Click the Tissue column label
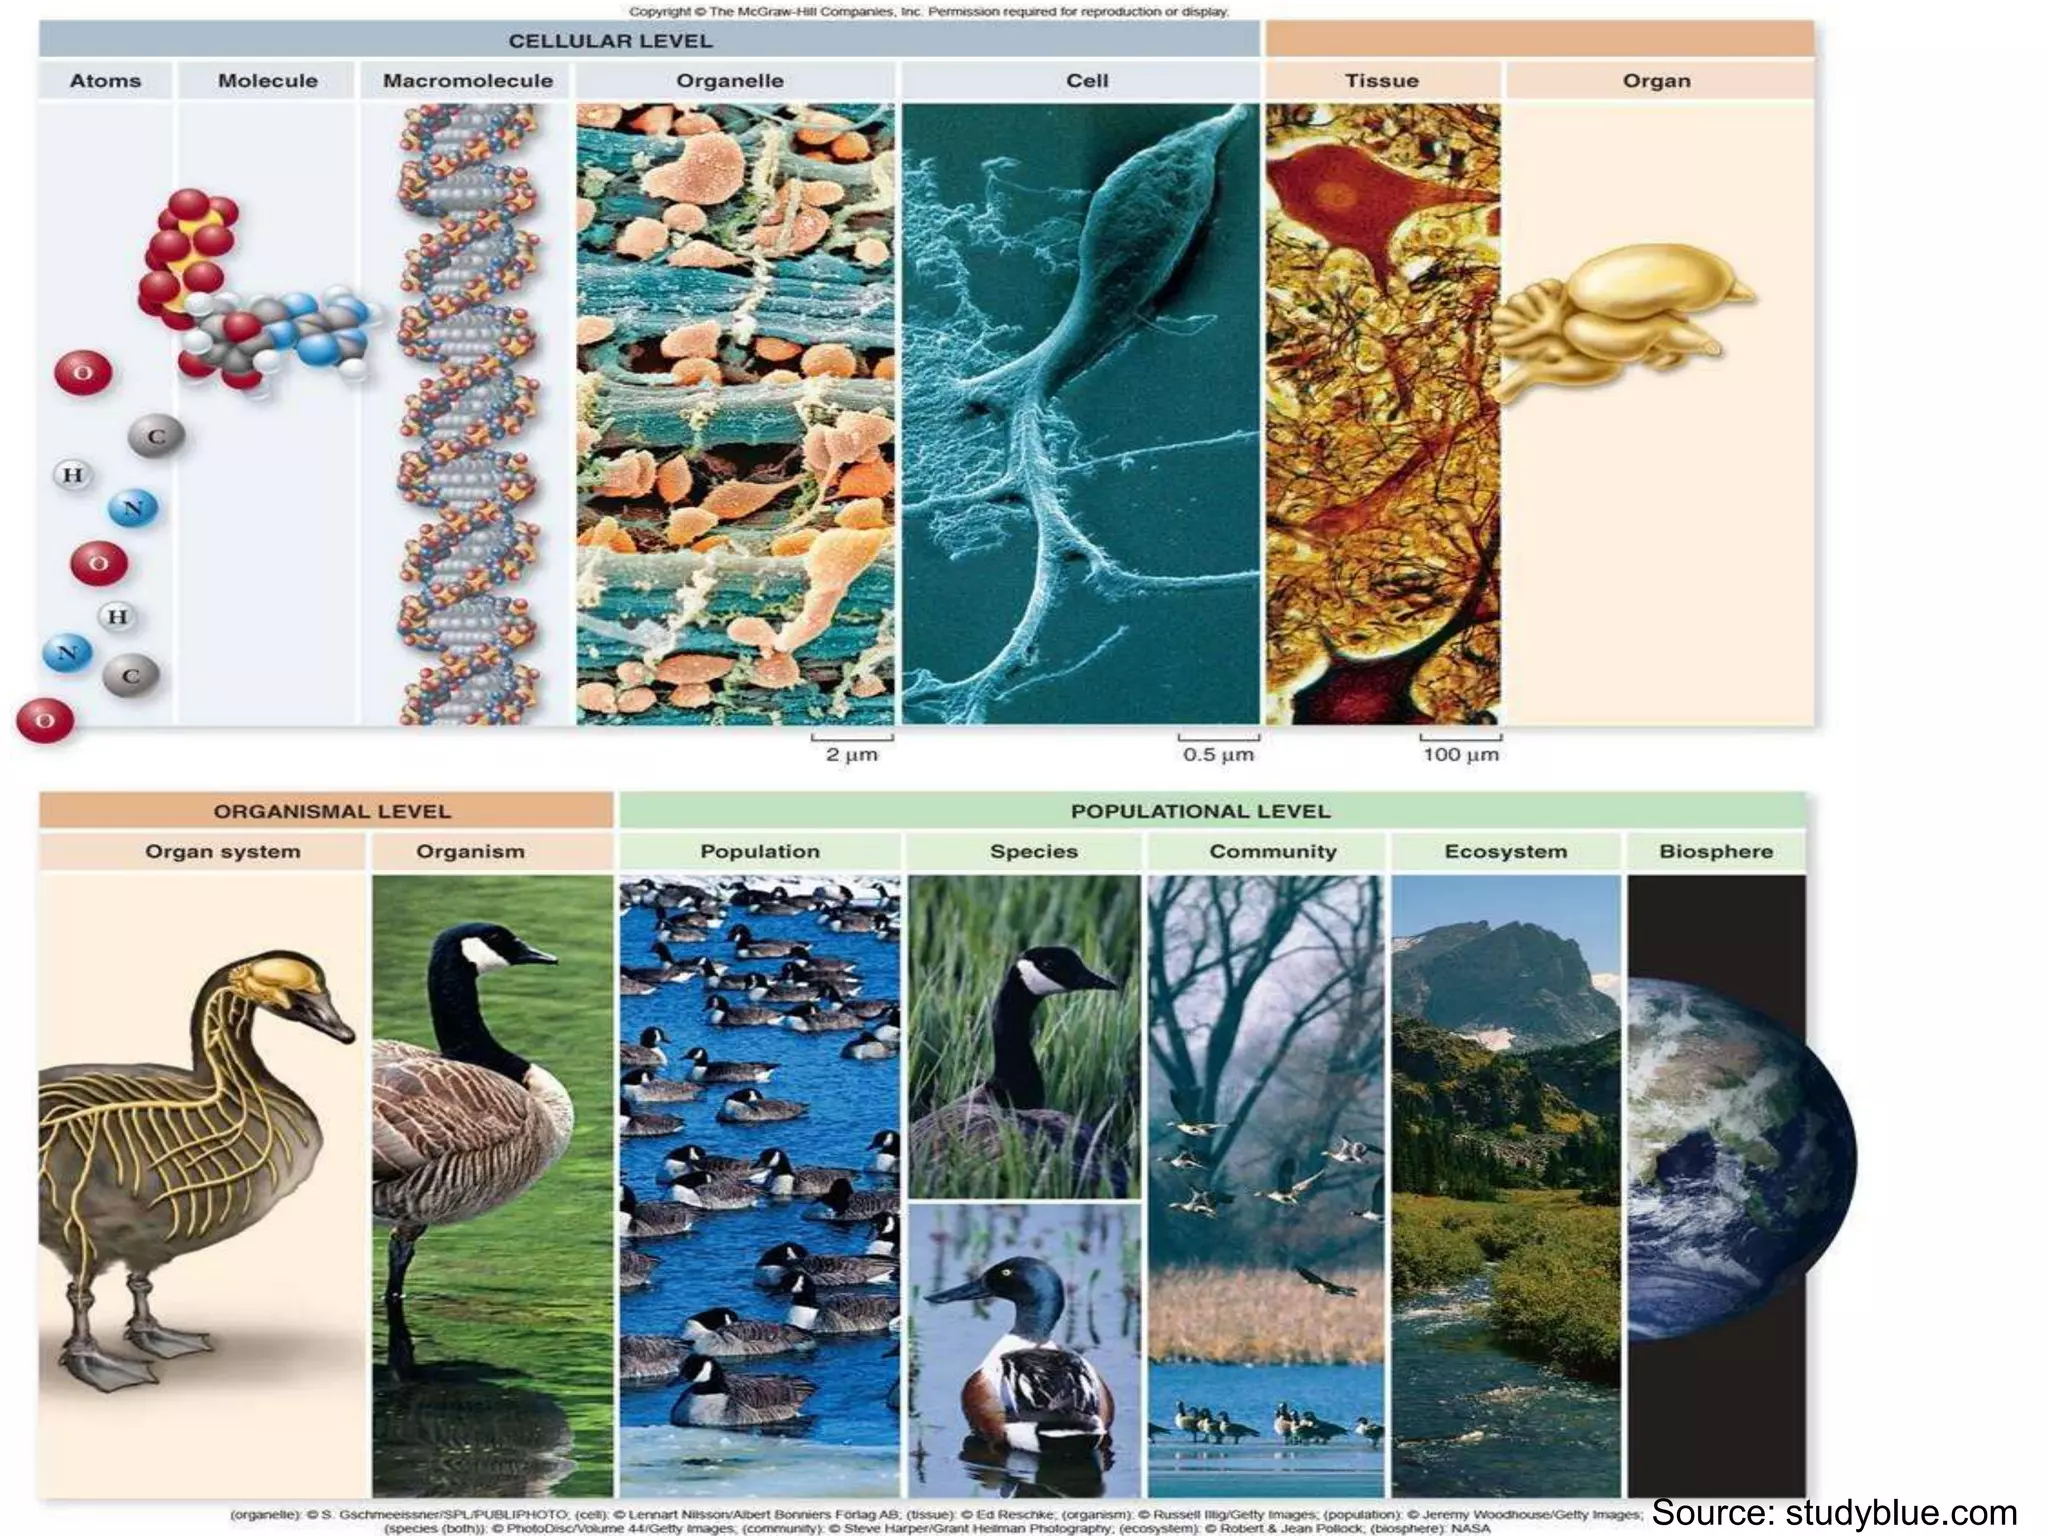The width and height of the screenshot is (2048, 1536). (1381, 81)
